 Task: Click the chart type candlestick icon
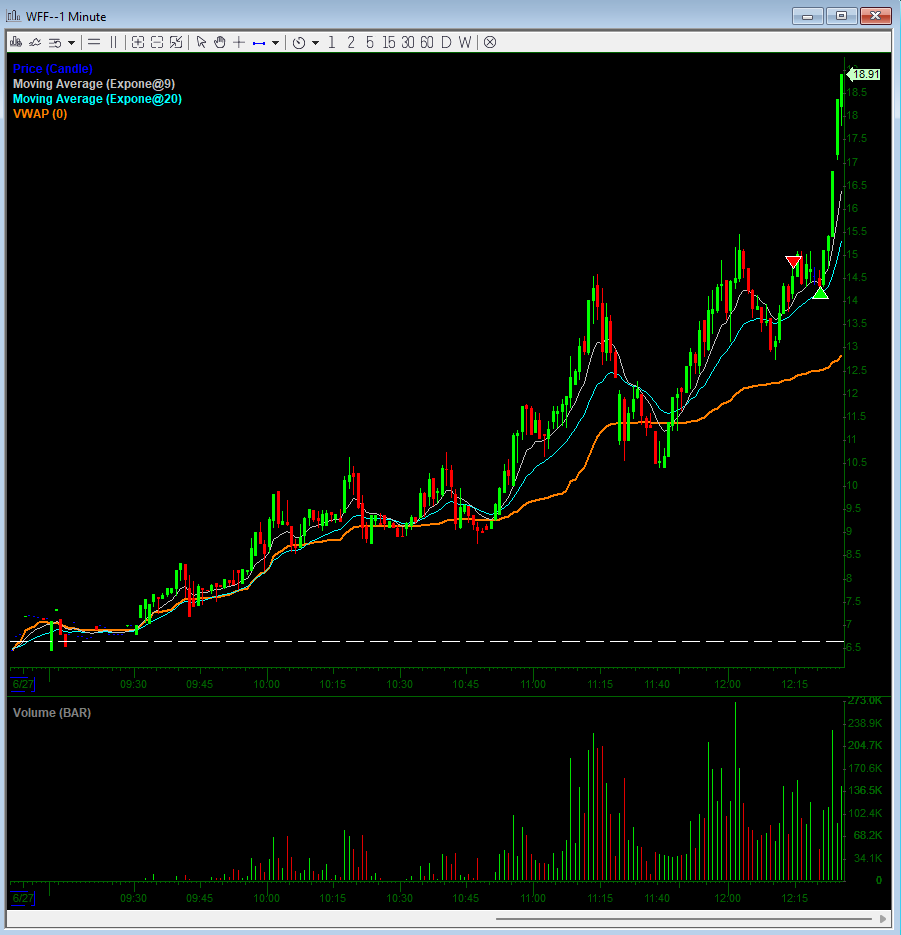pos(16,42)
